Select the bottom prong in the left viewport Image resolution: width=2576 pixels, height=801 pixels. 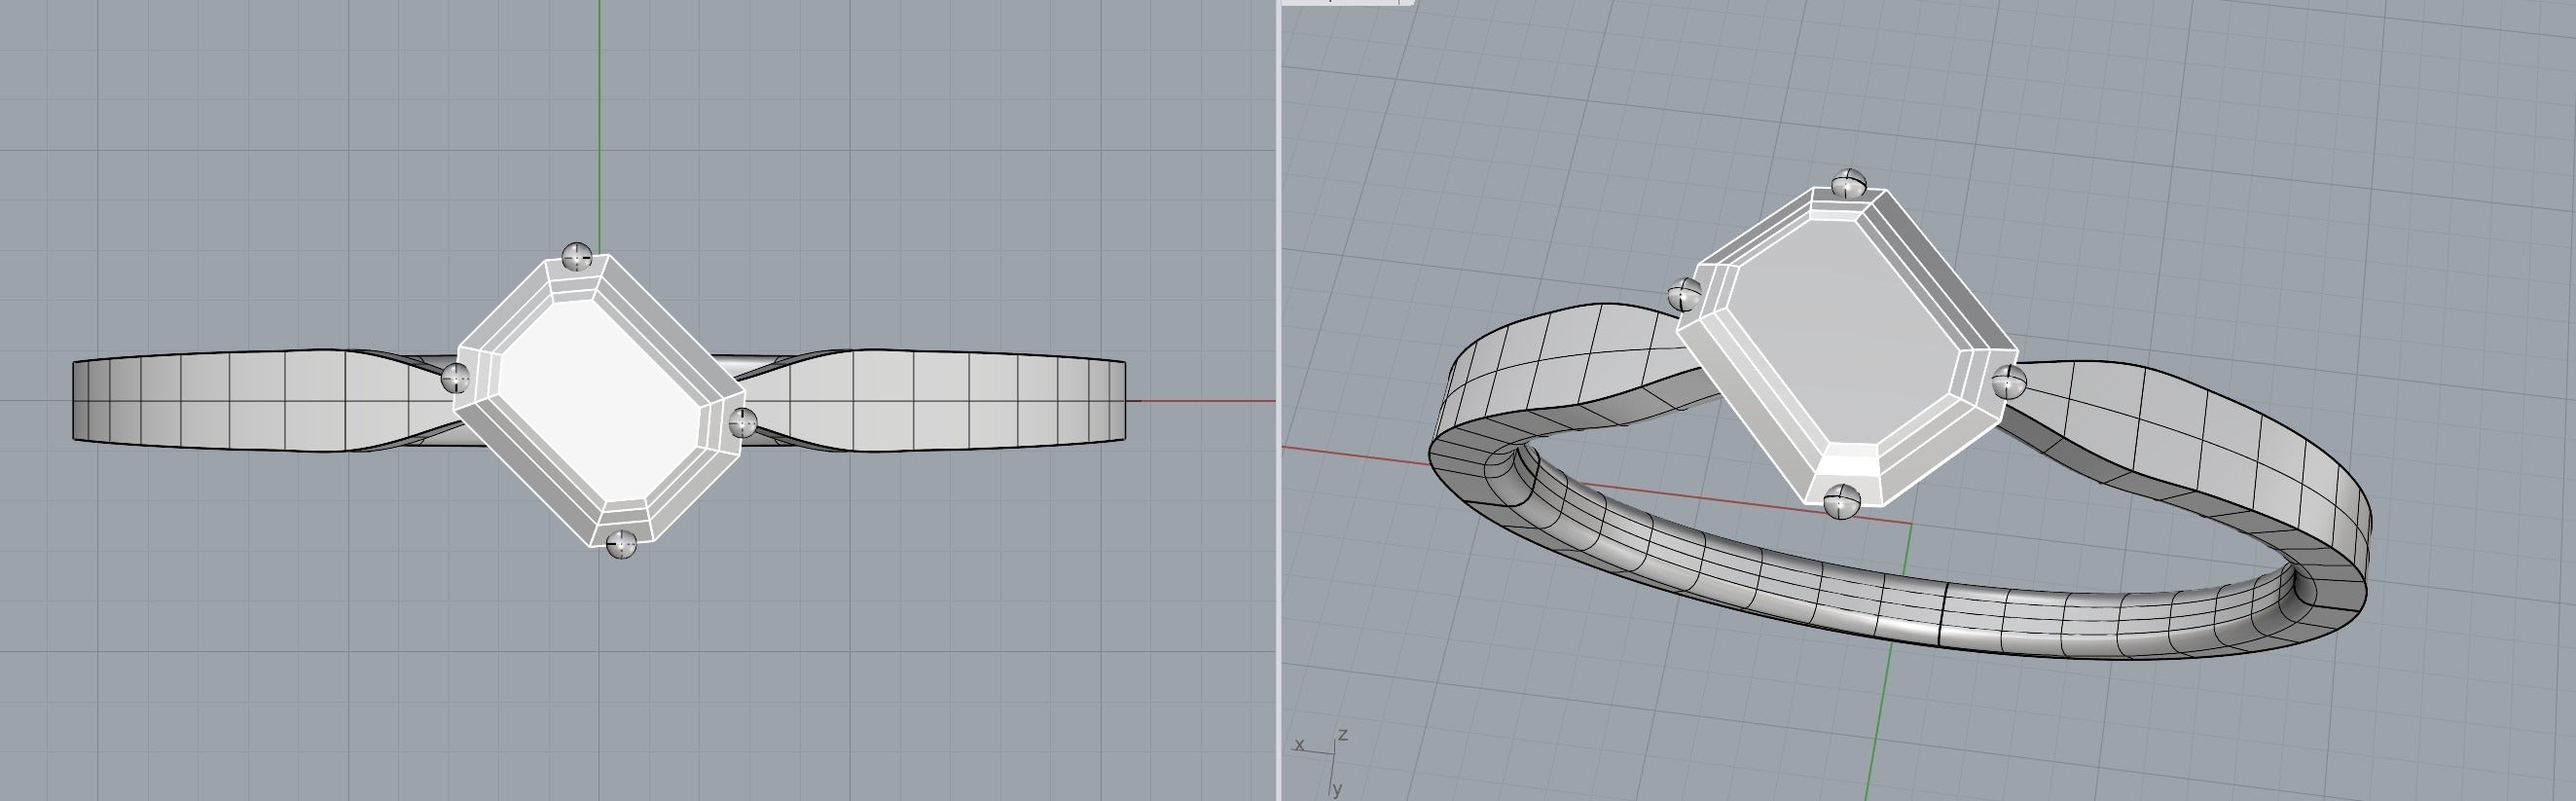coord(621,545)
